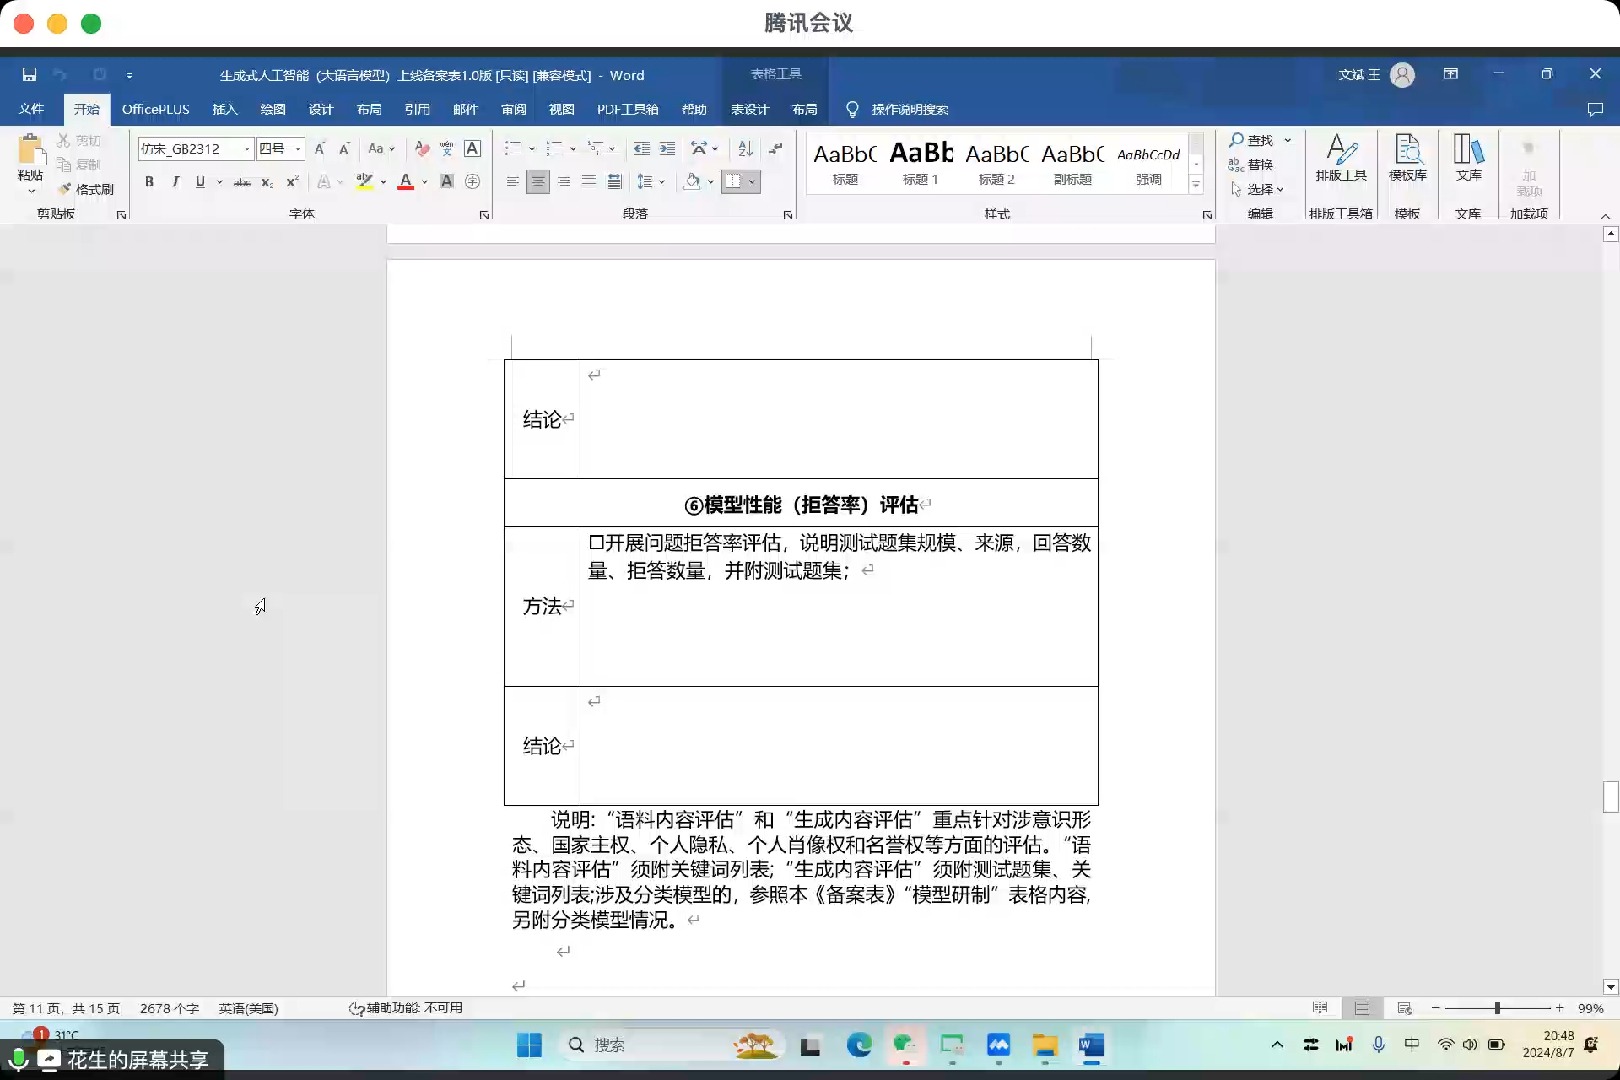Click the vertical scrollbar thumb
Viewport: 1620px width, 1080px height.
coord(1610,797)
